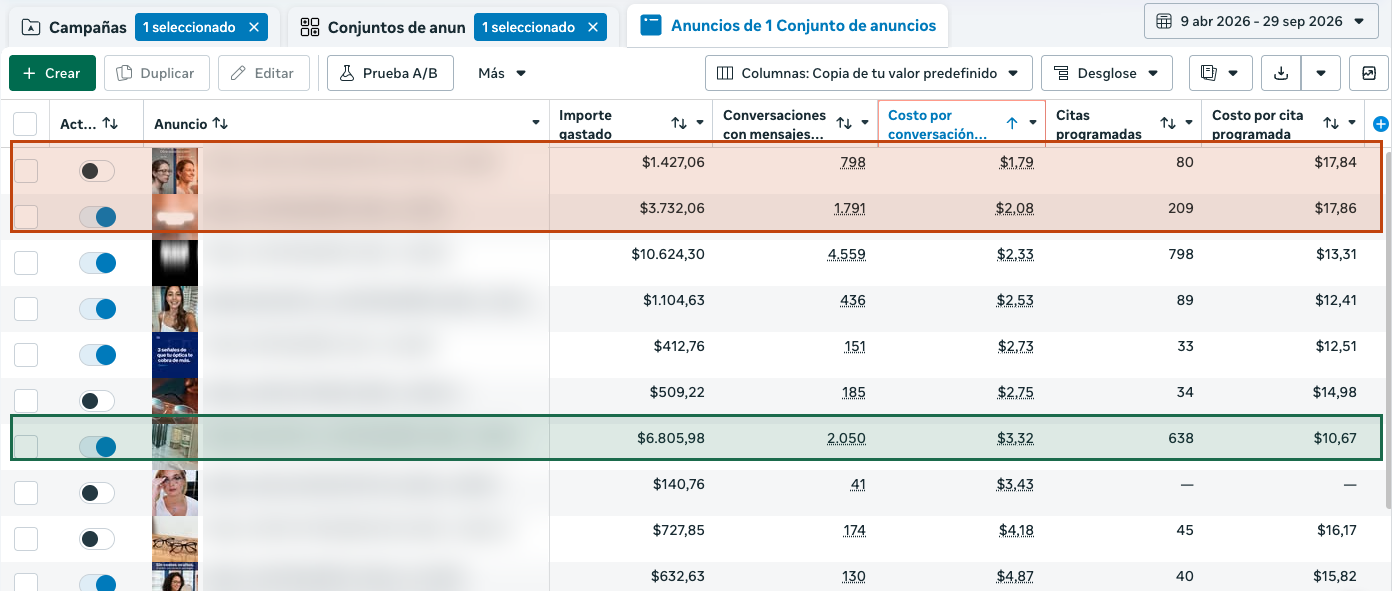Image resolution: width=1392 pixels, height=591 pixels.
Task: Expand the Más menu
Action: click(x=502, y=73)
